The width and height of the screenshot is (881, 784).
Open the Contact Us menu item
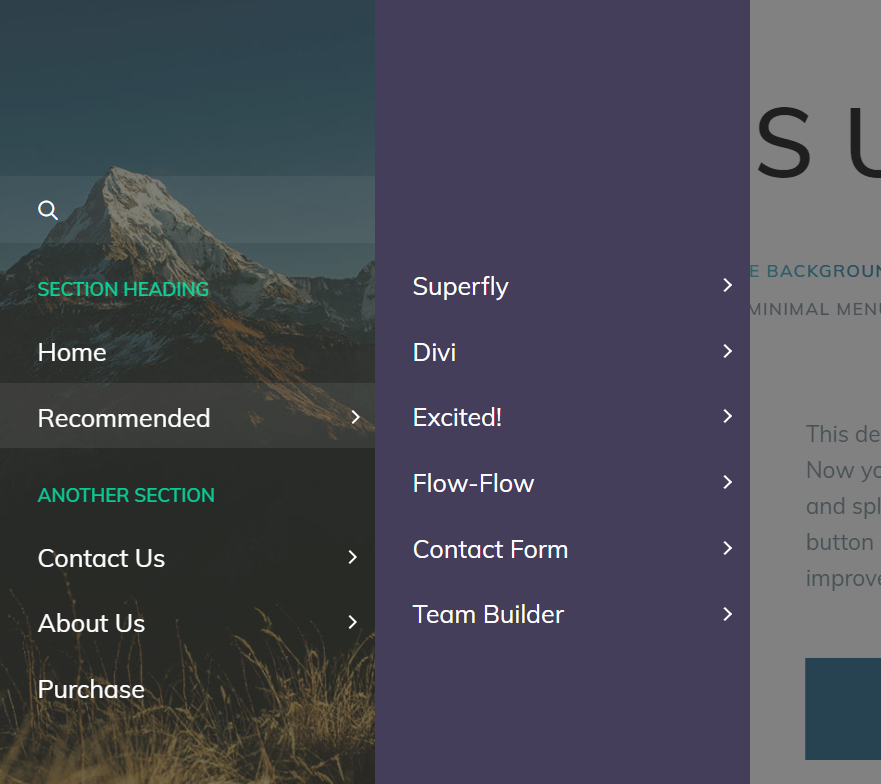(101, 559)
